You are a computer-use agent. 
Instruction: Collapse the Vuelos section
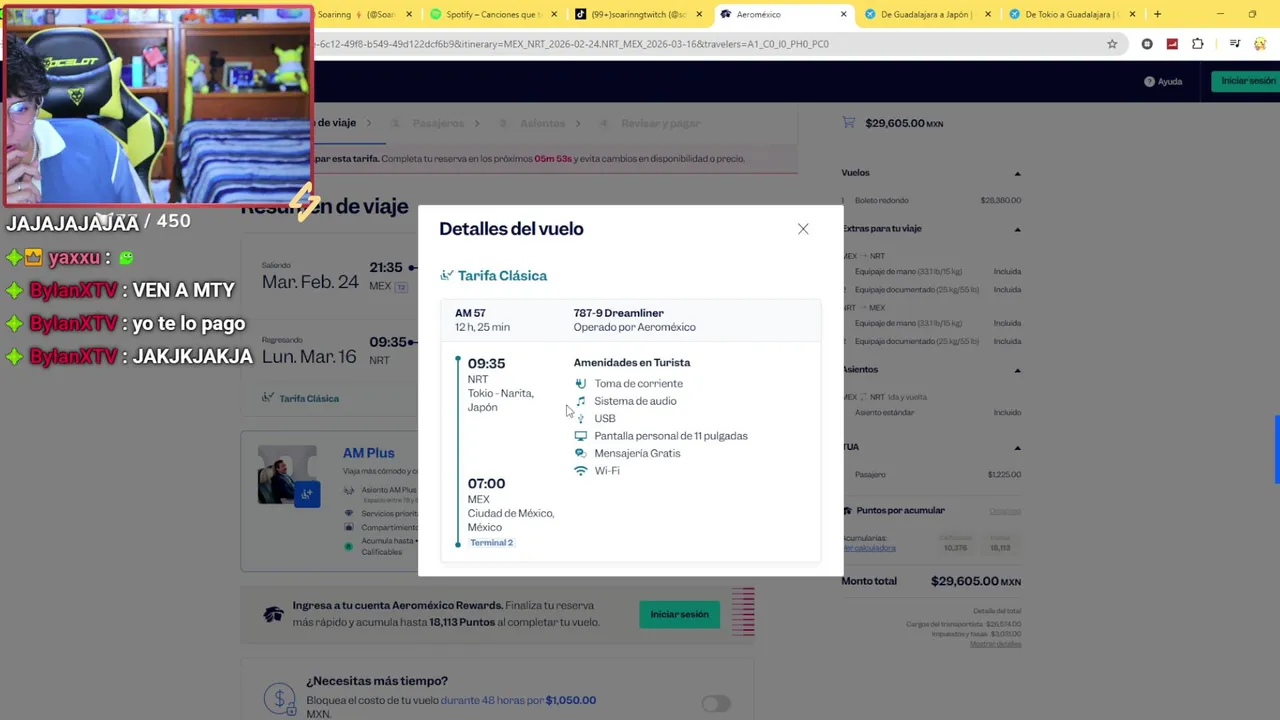[1017, 173]
